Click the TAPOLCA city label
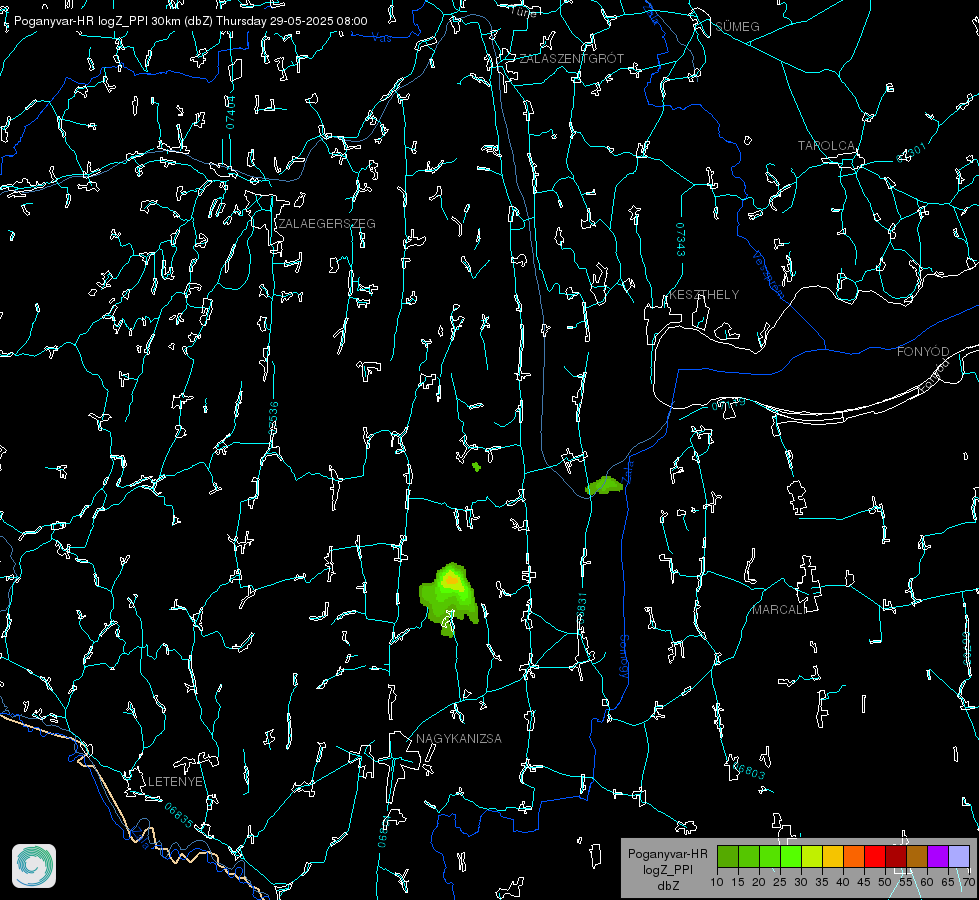The height and width of the screenshot is (900, 979). click(x=826, y=146)
